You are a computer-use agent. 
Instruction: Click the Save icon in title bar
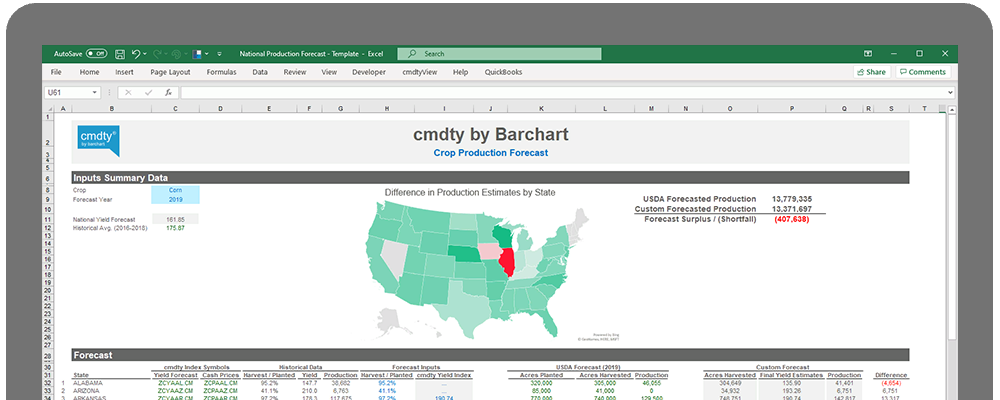click(x=120, y=54)
